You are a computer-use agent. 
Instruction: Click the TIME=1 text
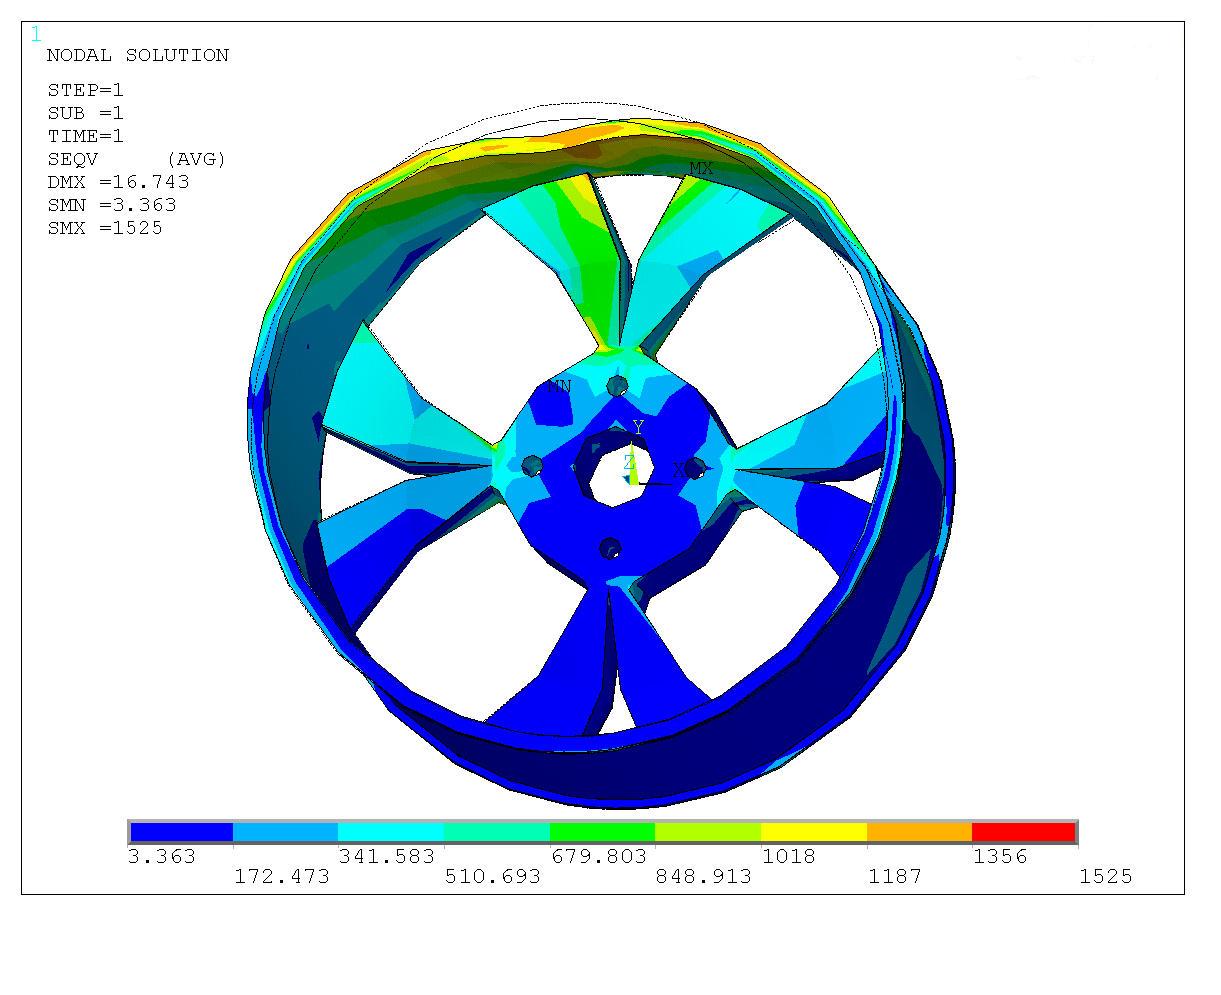[86, 136]
